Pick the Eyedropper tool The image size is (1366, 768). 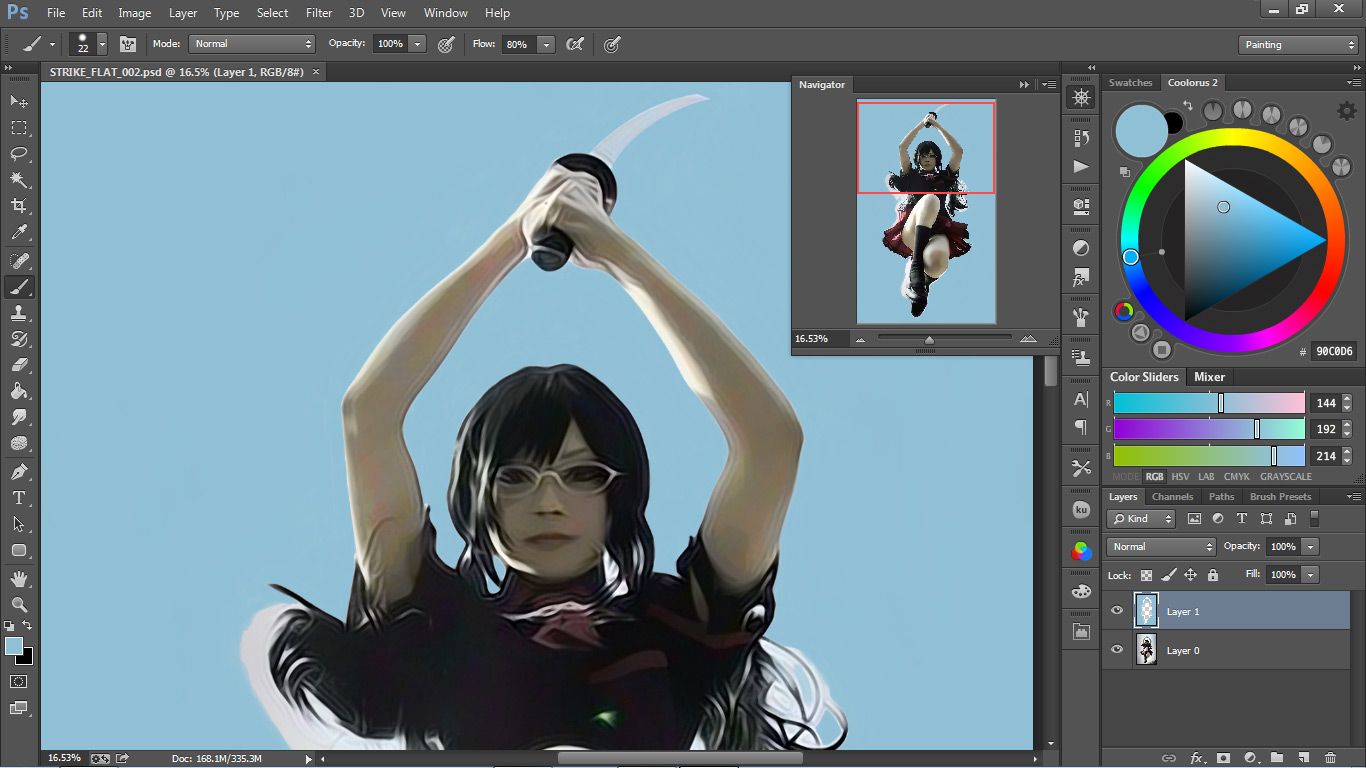[x=19, y=233]
